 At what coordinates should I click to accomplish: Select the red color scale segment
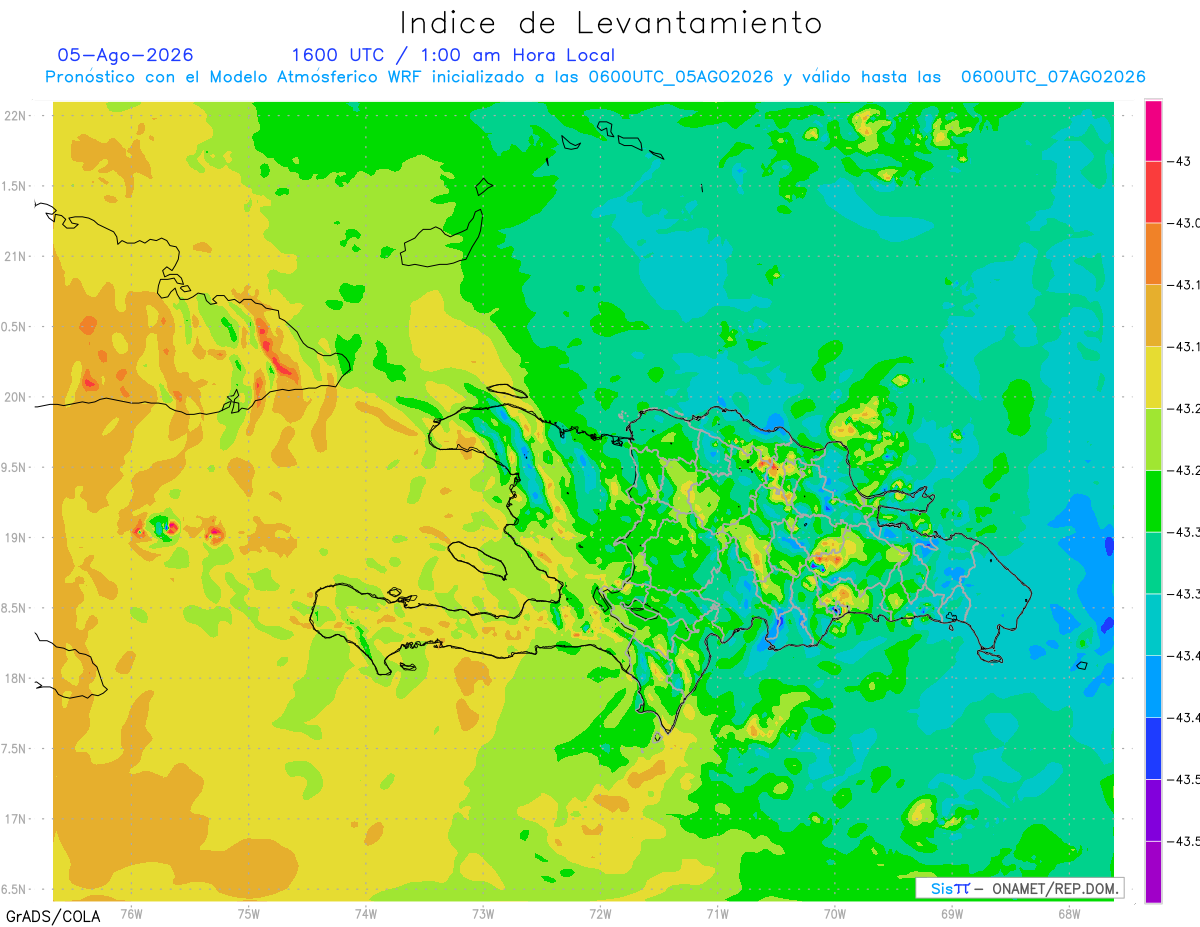coord(1153,192)
